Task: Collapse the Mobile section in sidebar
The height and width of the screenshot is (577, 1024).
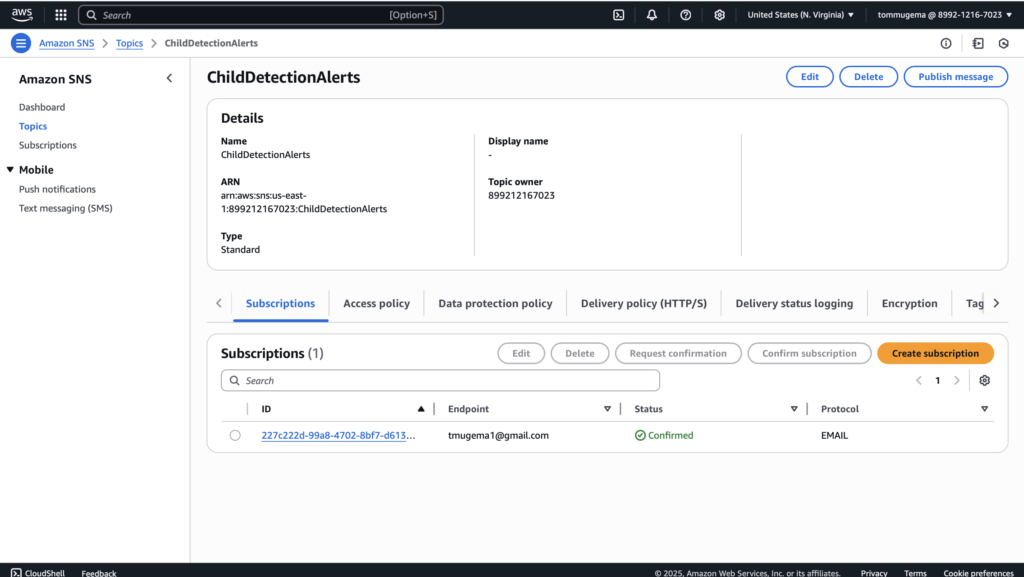Action: pyautogui.click(x=11, y=170)
